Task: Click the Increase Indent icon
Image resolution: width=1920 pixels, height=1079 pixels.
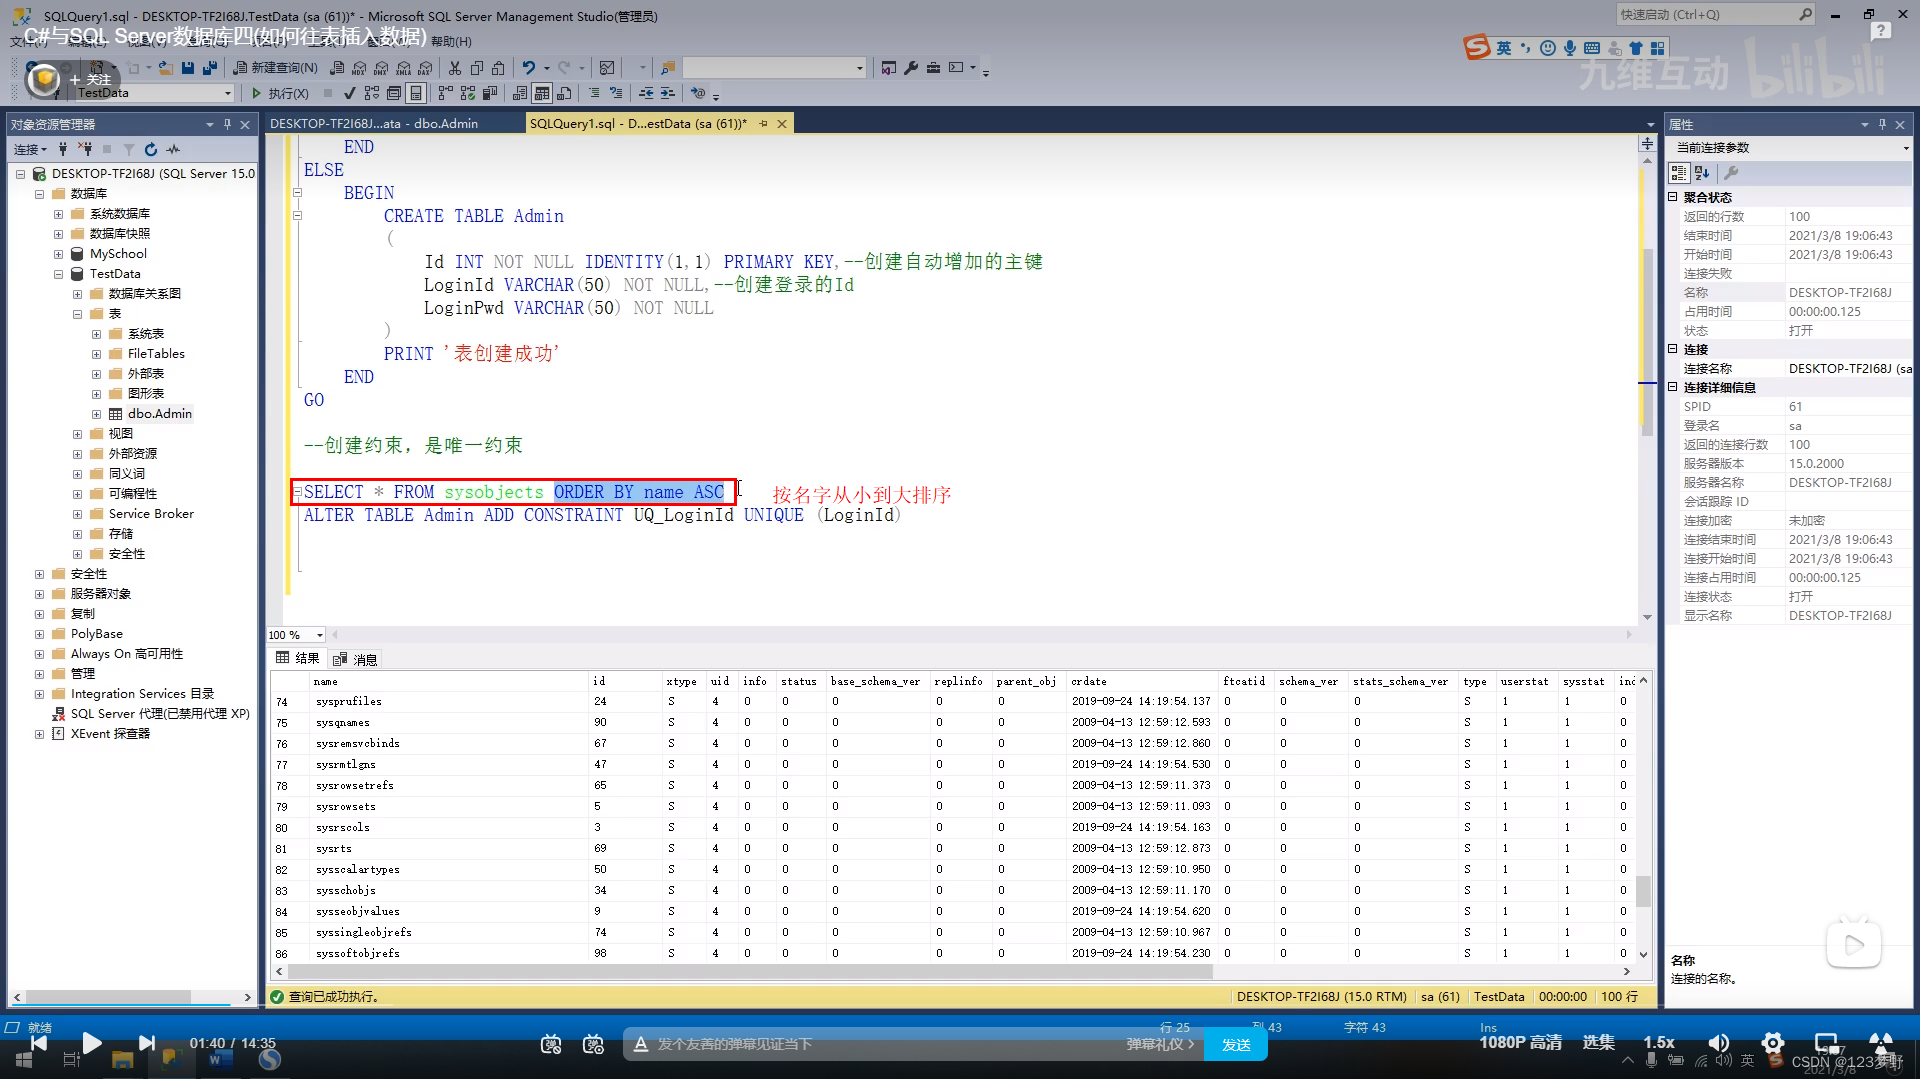Action: (668, 93)
